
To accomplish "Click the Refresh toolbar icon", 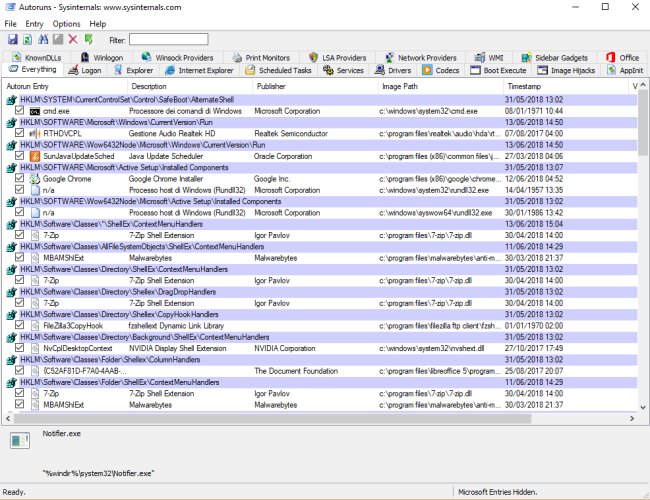I will tap(27, 39).
